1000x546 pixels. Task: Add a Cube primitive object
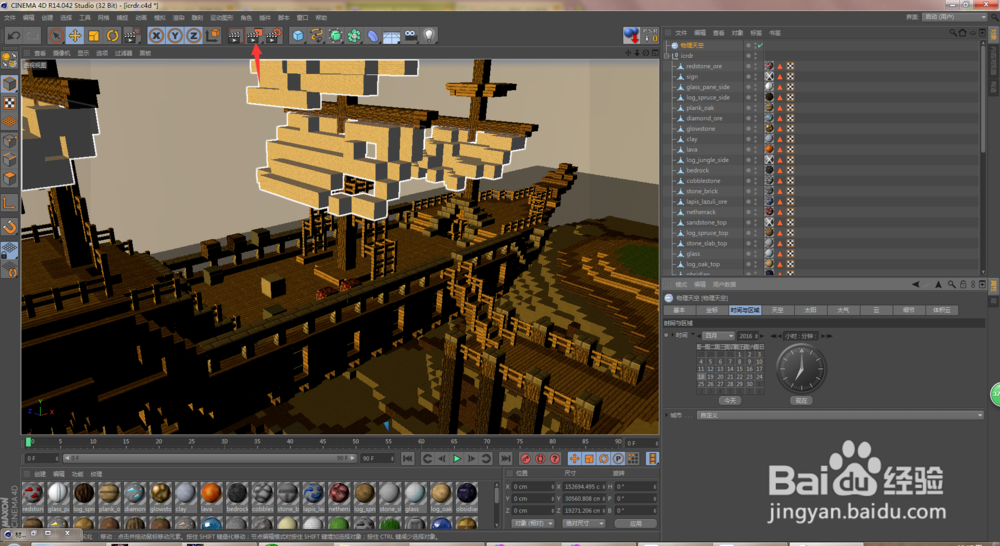[x=298, y=36]
